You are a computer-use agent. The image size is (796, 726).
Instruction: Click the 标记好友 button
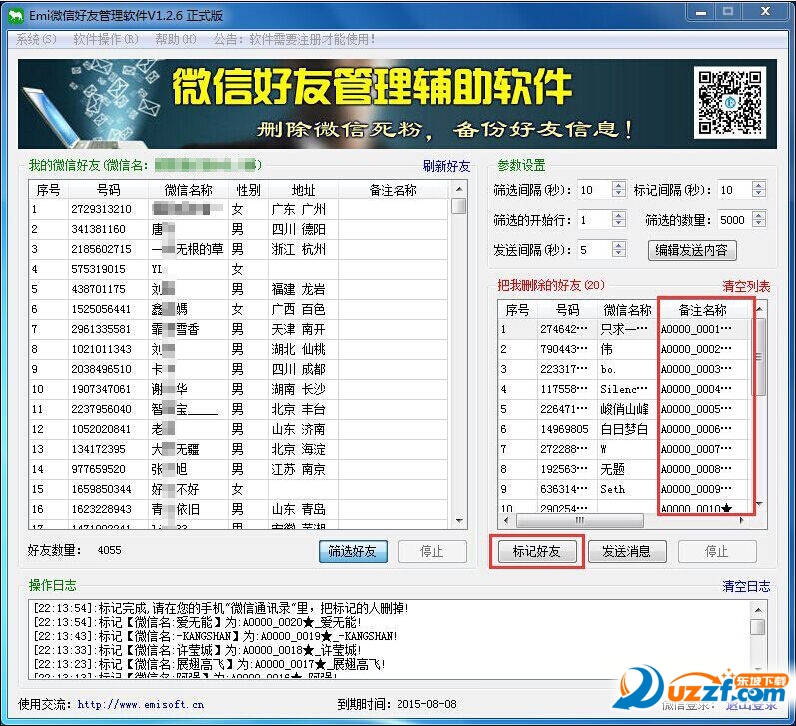pos(537,551)
